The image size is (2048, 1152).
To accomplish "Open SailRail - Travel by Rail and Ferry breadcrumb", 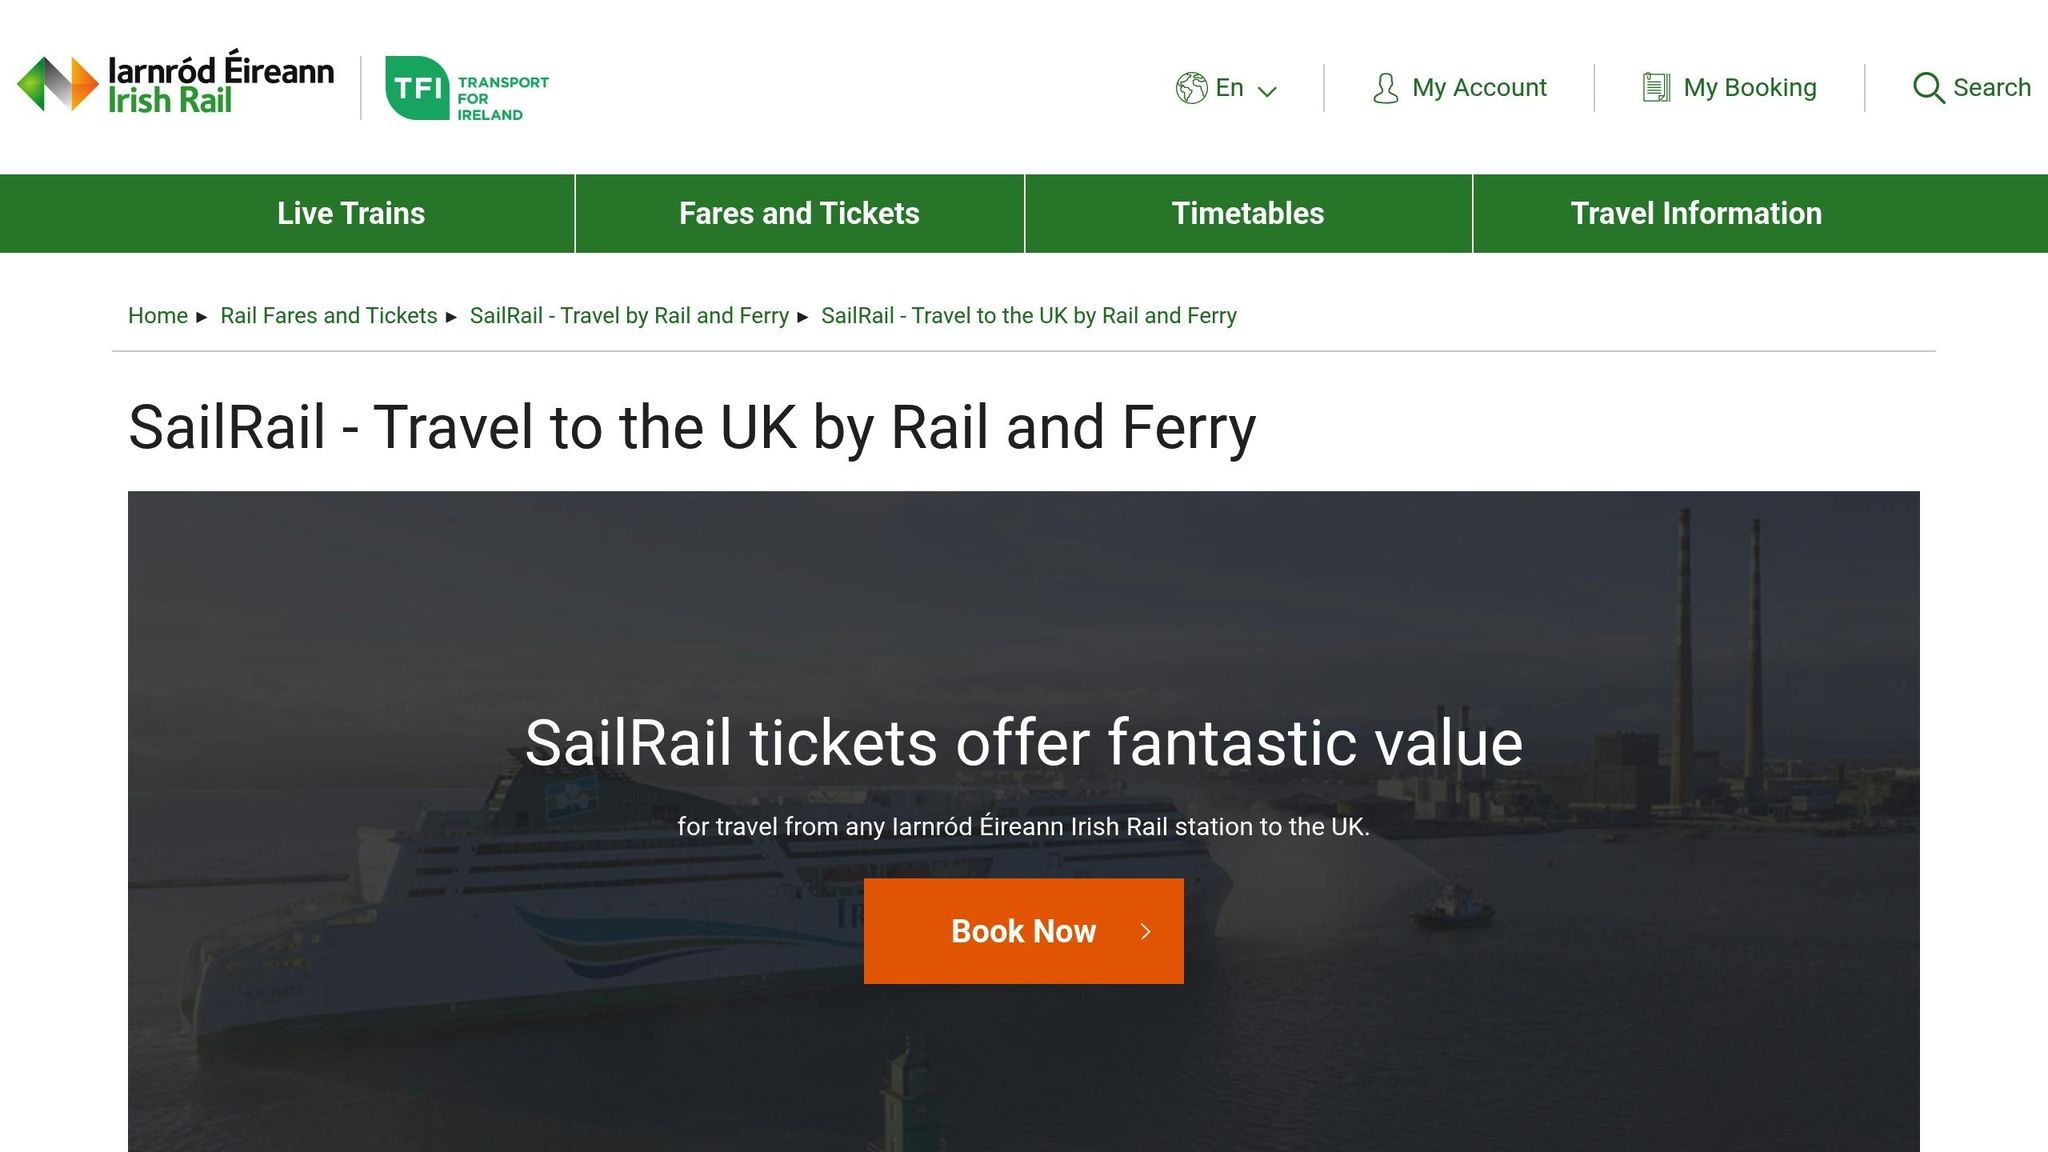I will click(x=629, y=315).
